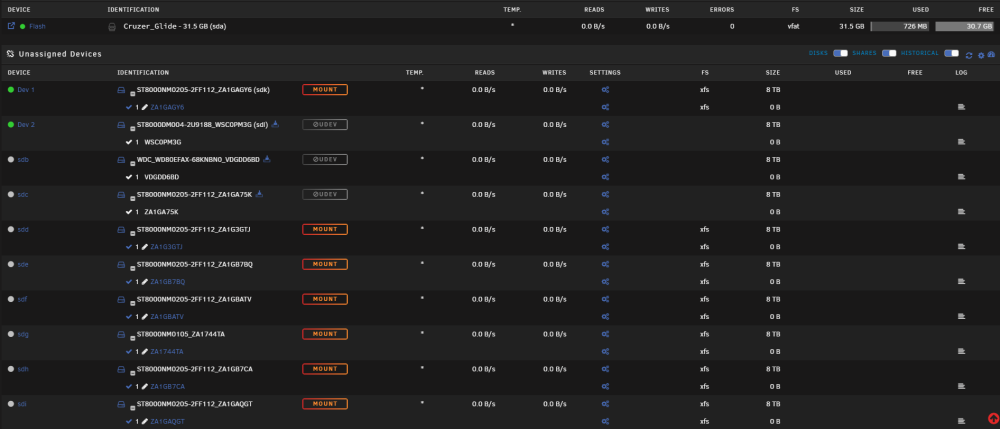Viewport: 1000px width, 429px height.
Task: Open the sdc device link
Action: tap(23, 194)
